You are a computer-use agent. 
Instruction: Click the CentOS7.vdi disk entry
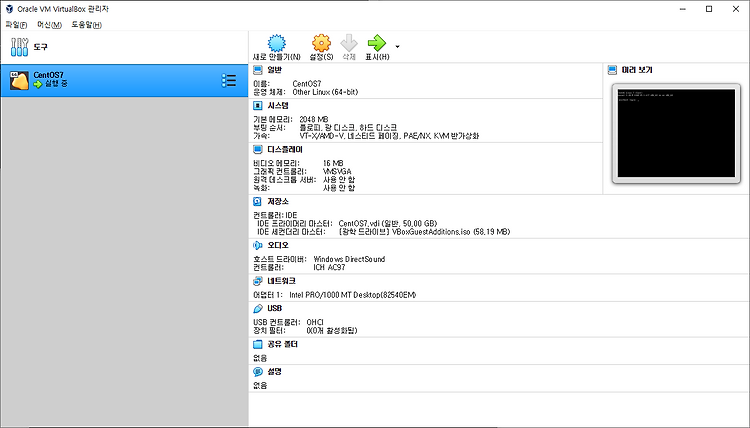388,223
